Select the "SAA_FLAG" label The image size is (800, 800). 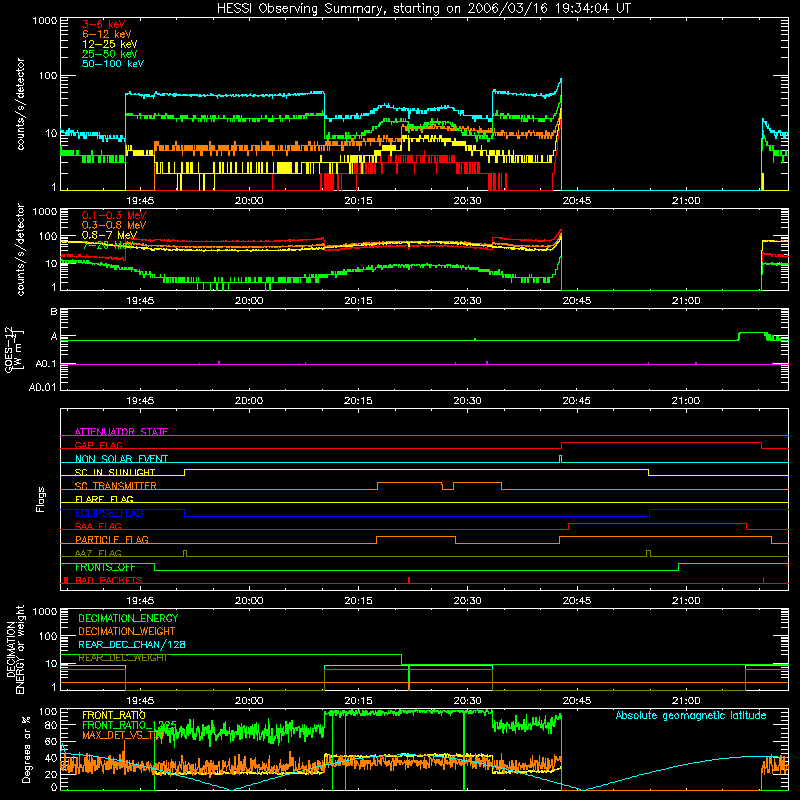(98, 526)
